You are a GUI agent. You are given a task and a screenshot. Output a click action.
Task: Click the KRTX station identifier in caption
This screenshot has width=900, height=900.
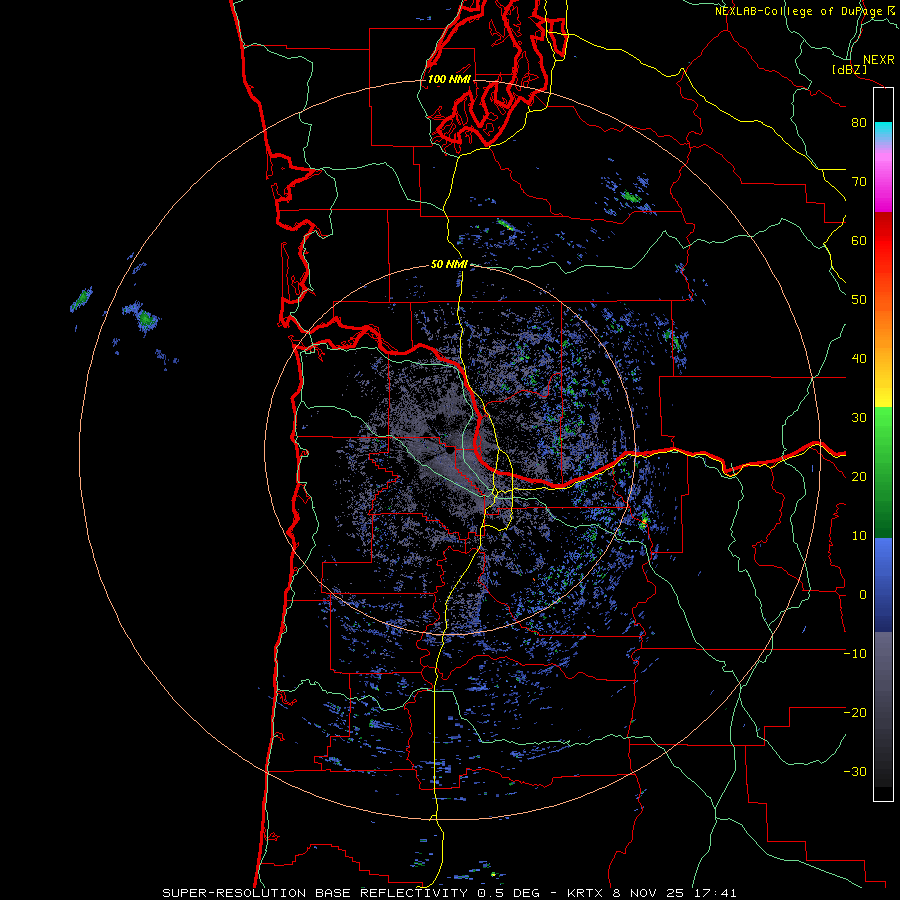coord(586,893)
